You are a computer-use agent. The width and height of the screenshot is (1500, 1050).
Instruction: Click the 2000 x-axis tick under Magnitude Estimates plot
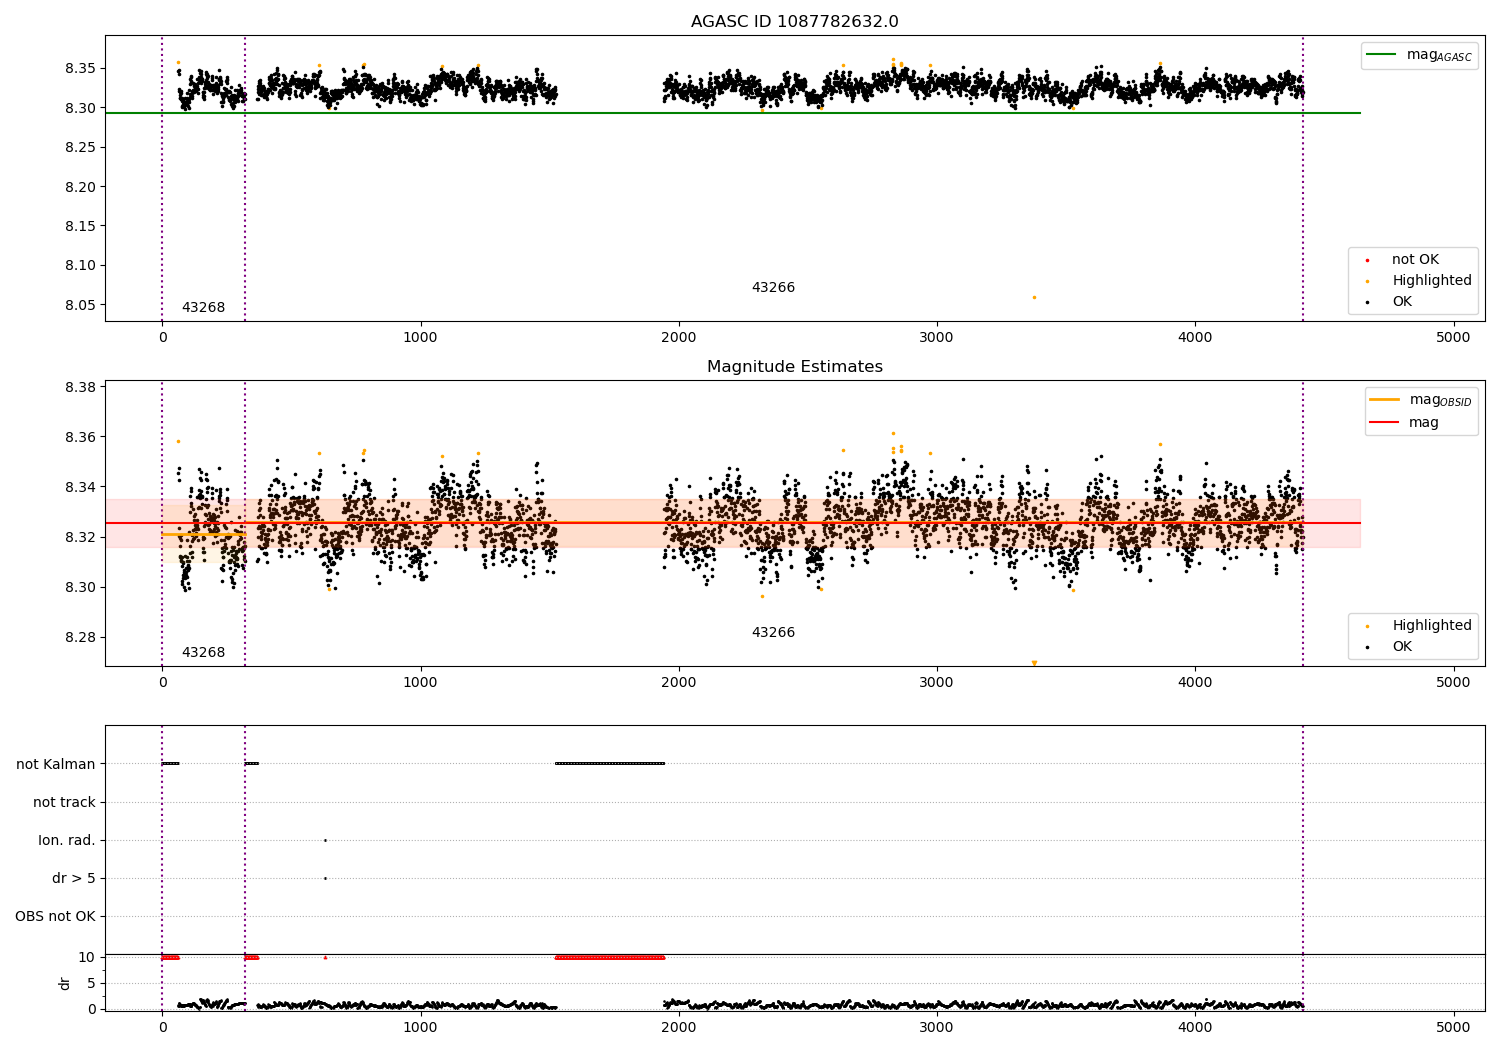pos(679,683)
